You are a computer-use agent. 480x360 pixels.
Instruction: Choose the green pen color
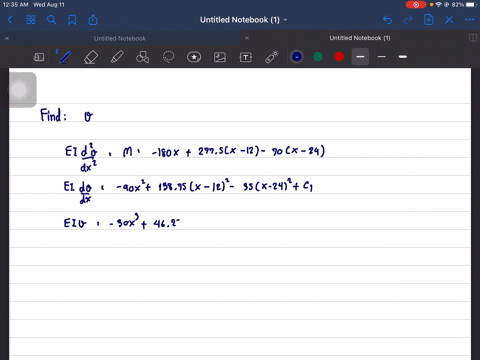coord(318,57)
